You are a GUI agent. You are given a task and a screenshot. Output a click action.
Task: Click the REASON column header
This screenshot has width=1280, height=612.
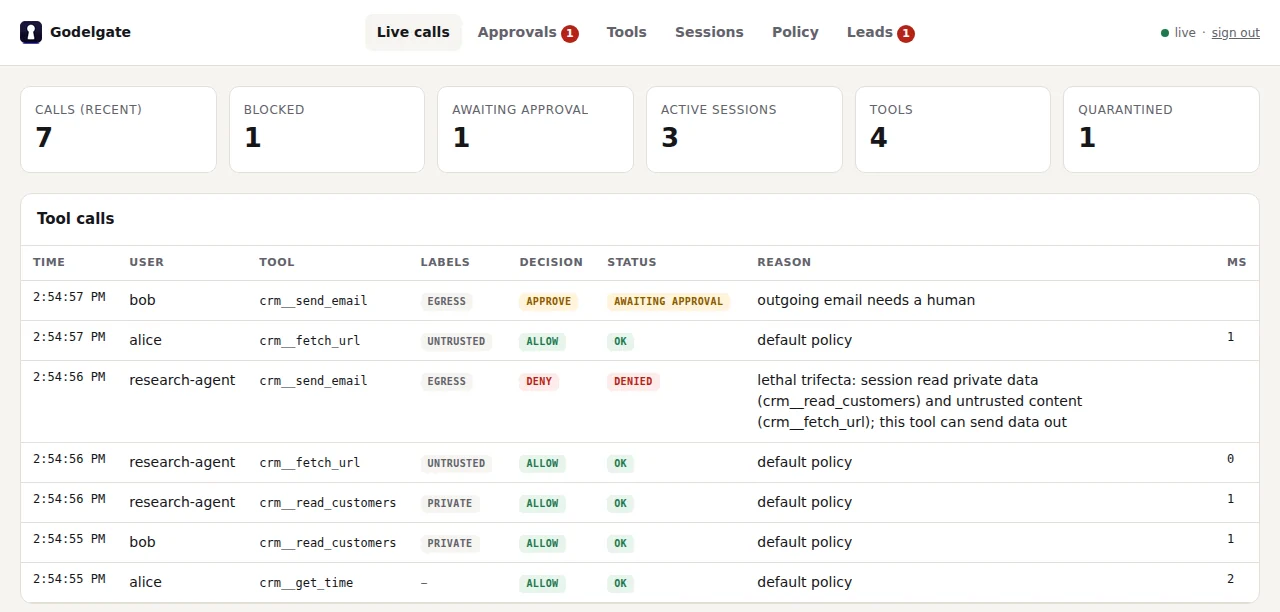[x=784, y=262]
